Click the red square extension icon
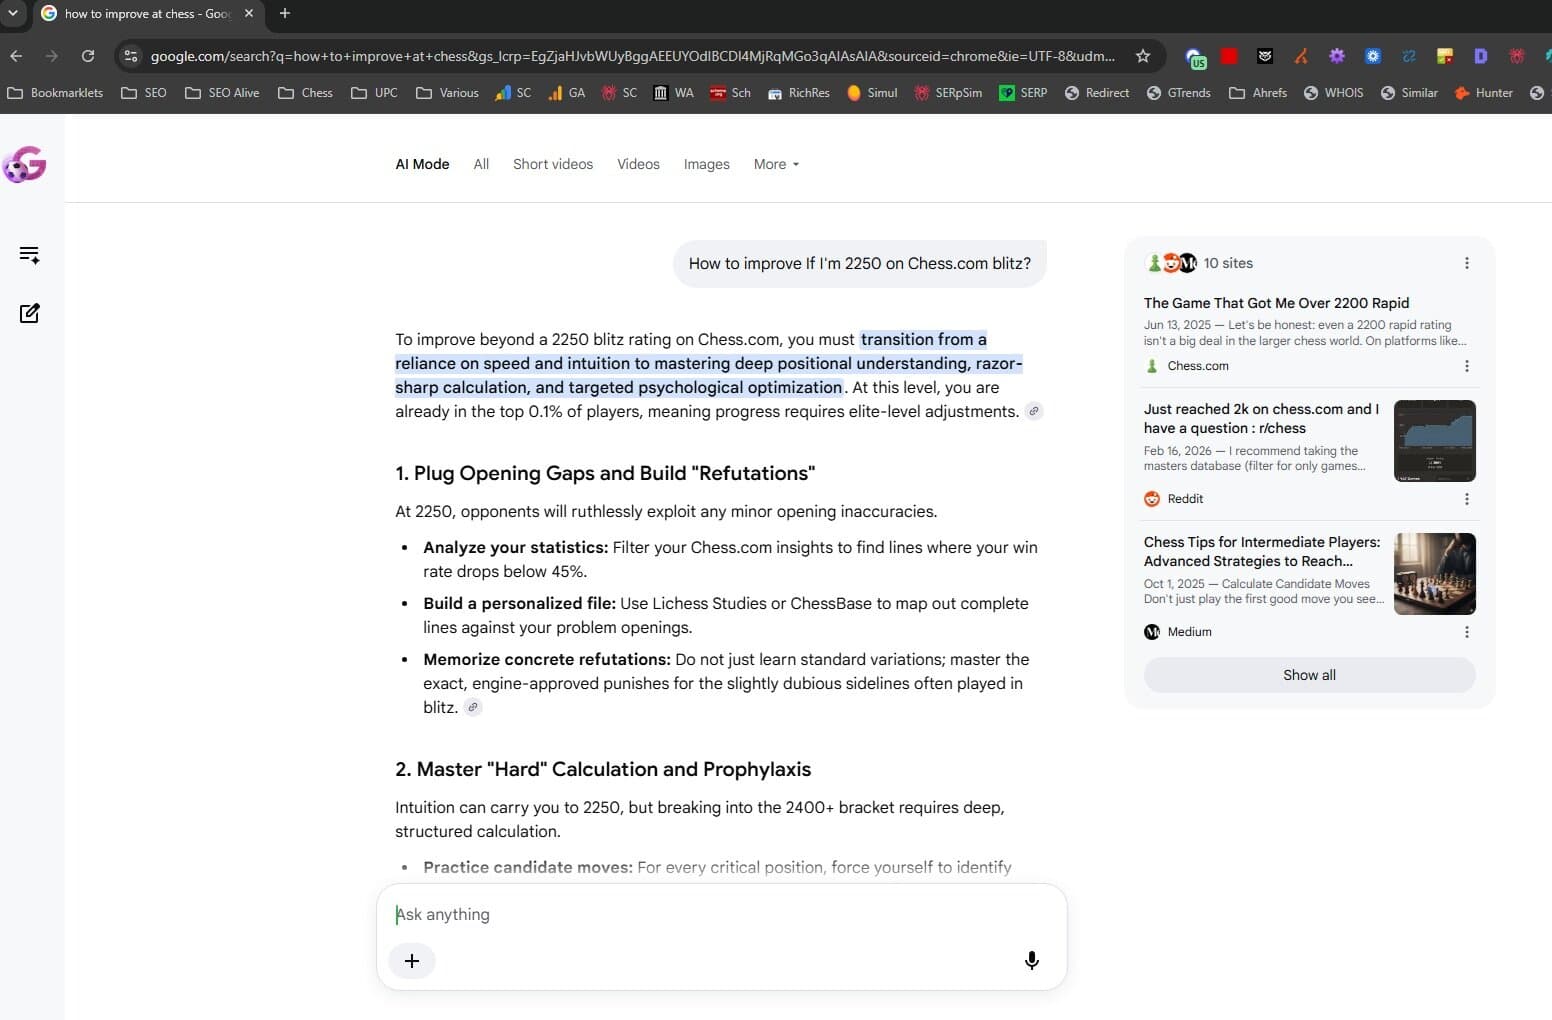Screen dimensions: 1552x1020 click(1229, 56)
